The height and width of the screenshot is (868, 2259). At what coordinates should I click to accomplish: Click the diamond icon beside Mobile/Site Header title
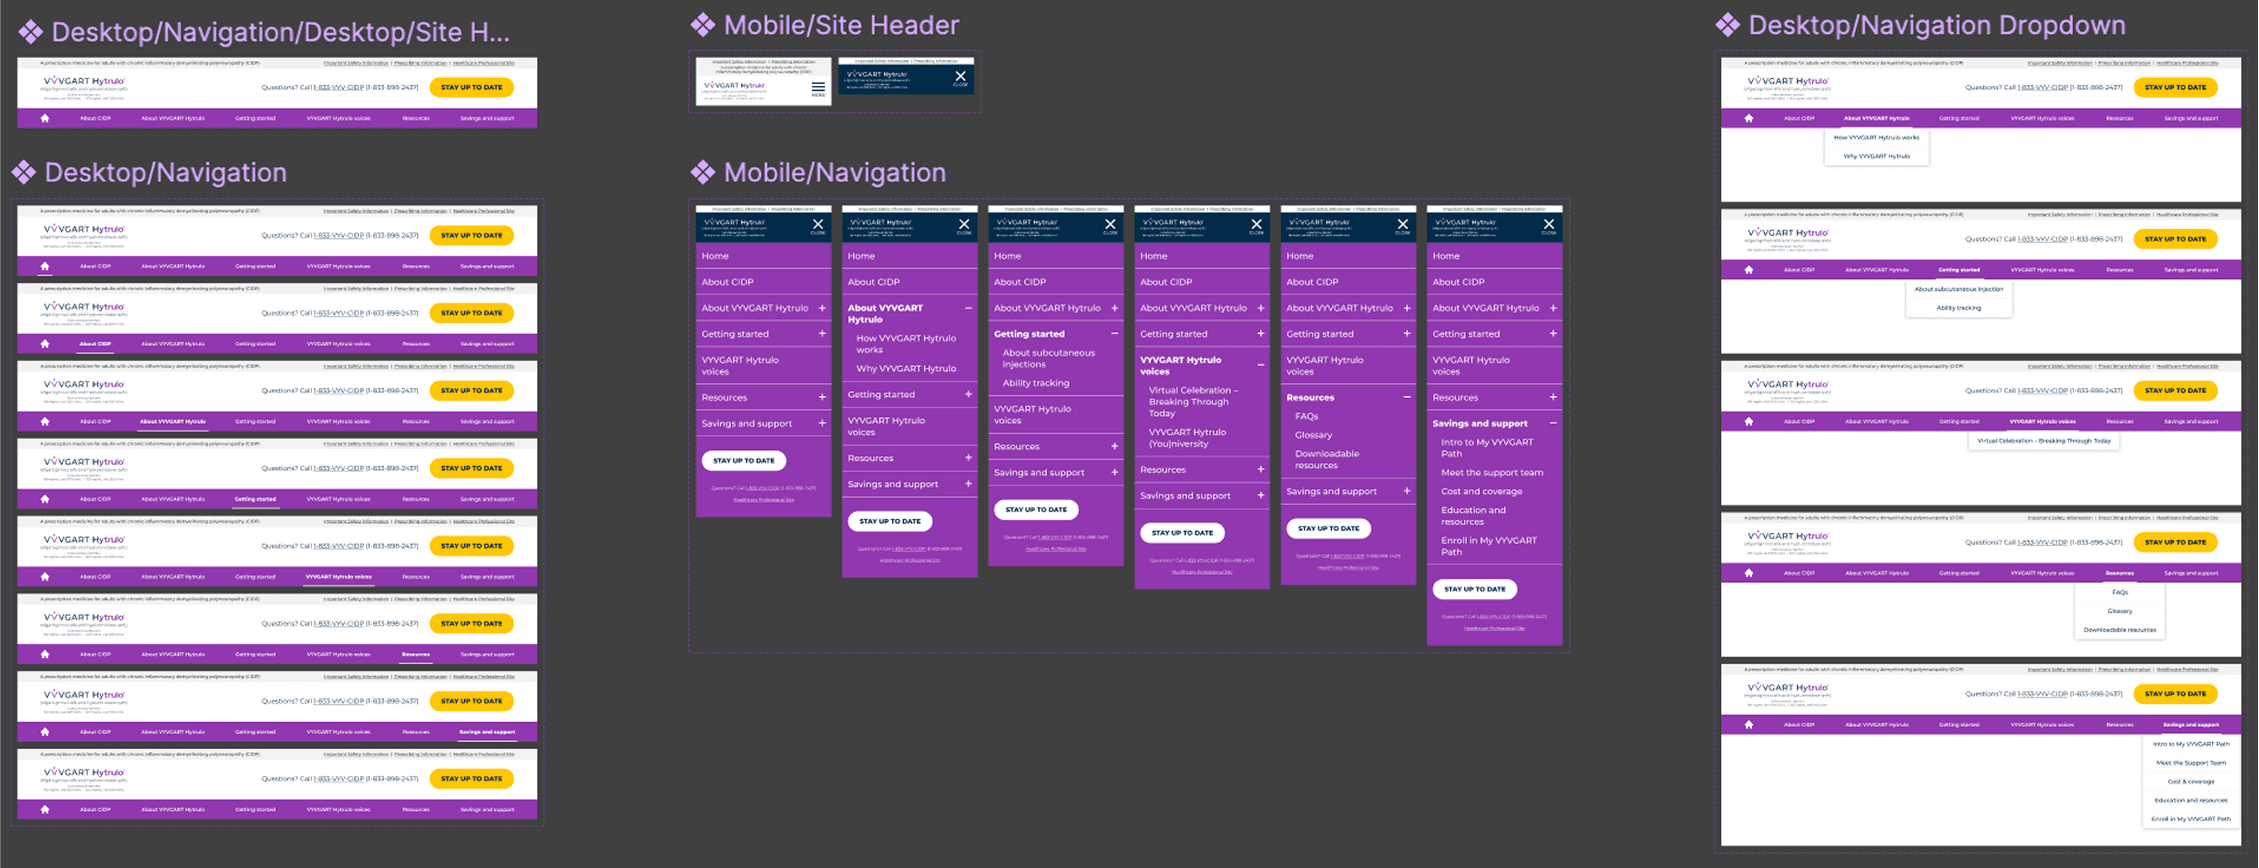tap(703, 25)
